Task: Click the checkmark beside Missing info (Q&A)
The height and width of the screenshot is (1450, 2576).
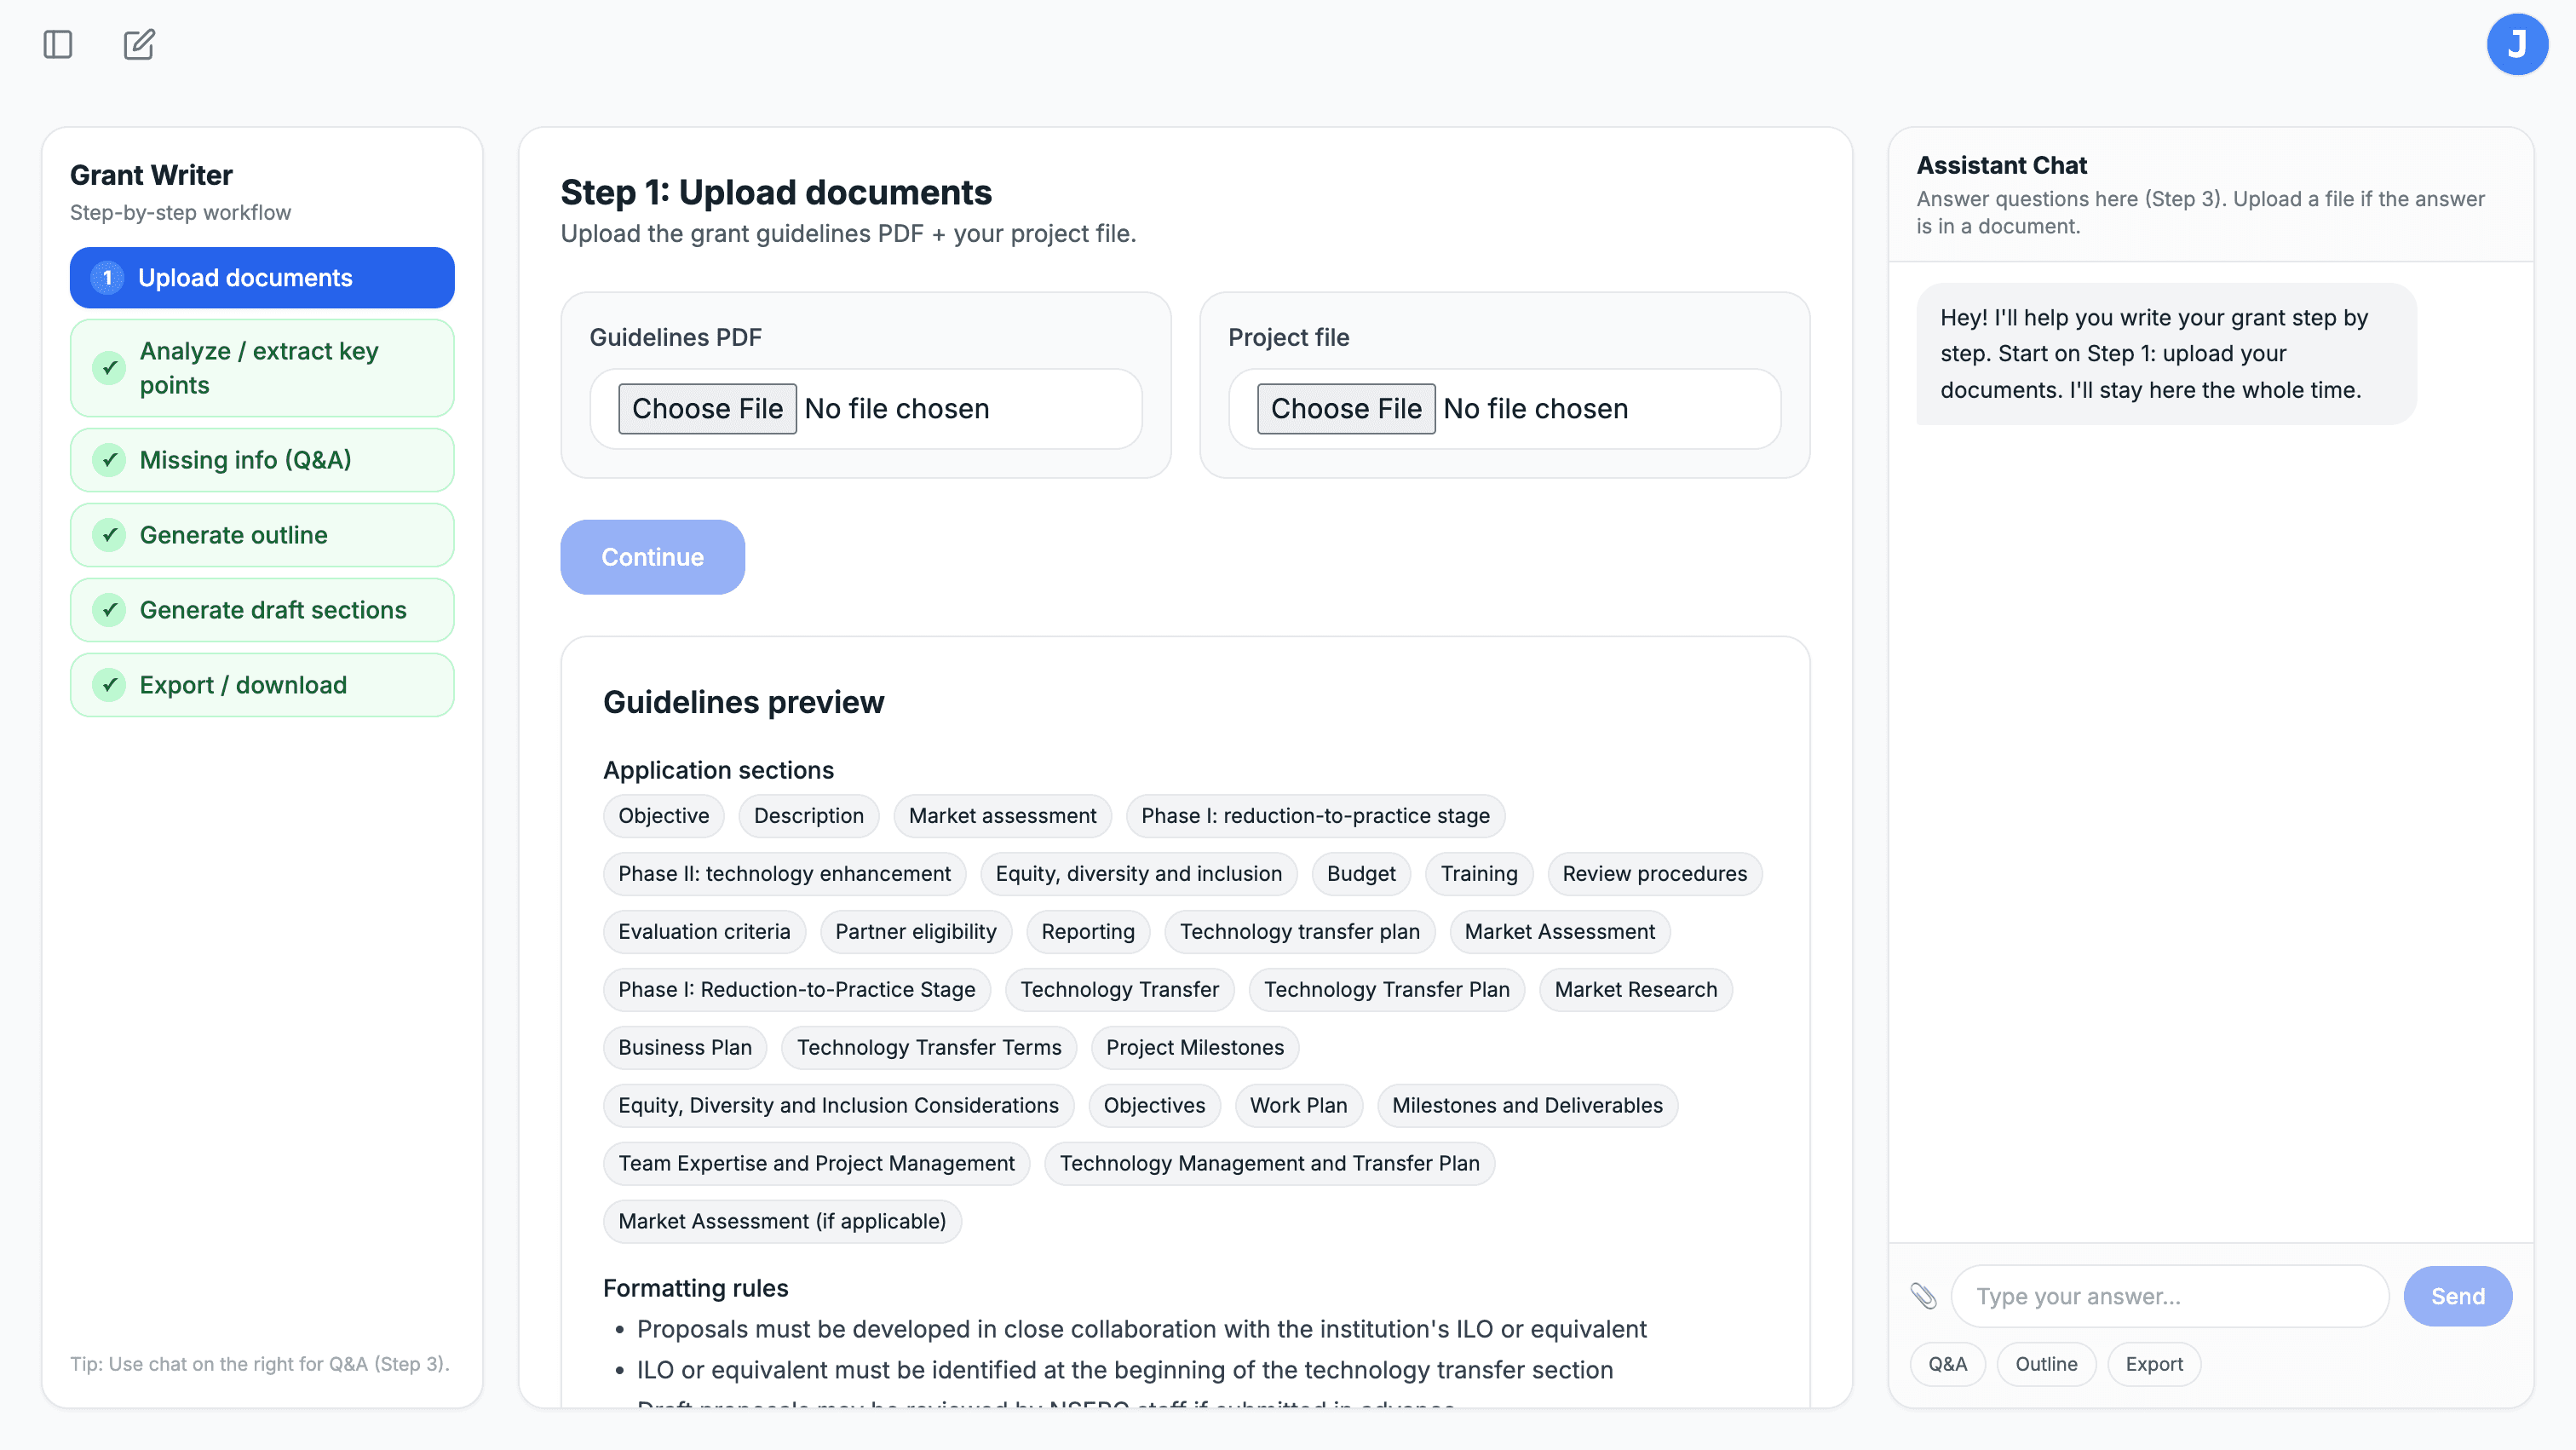Action: point(110,460)
